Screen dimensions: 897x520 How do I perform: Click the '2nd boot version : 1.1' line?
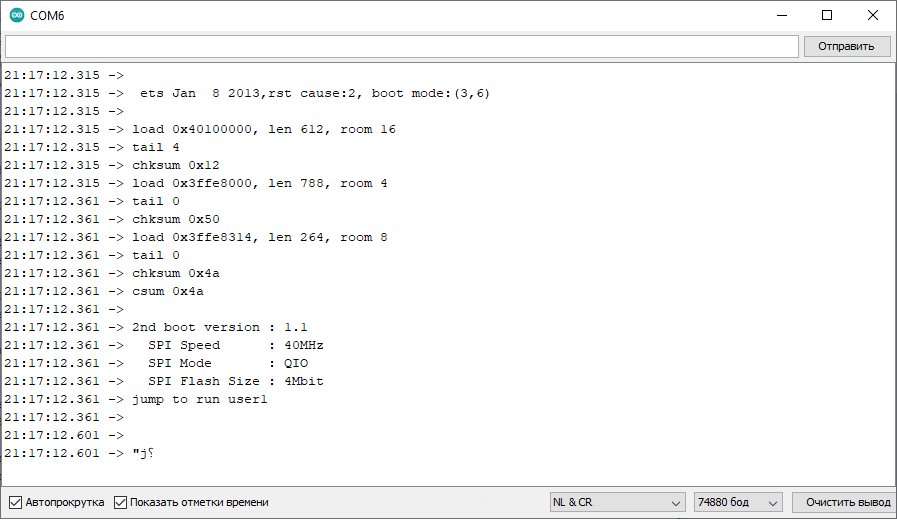(220, 327)
